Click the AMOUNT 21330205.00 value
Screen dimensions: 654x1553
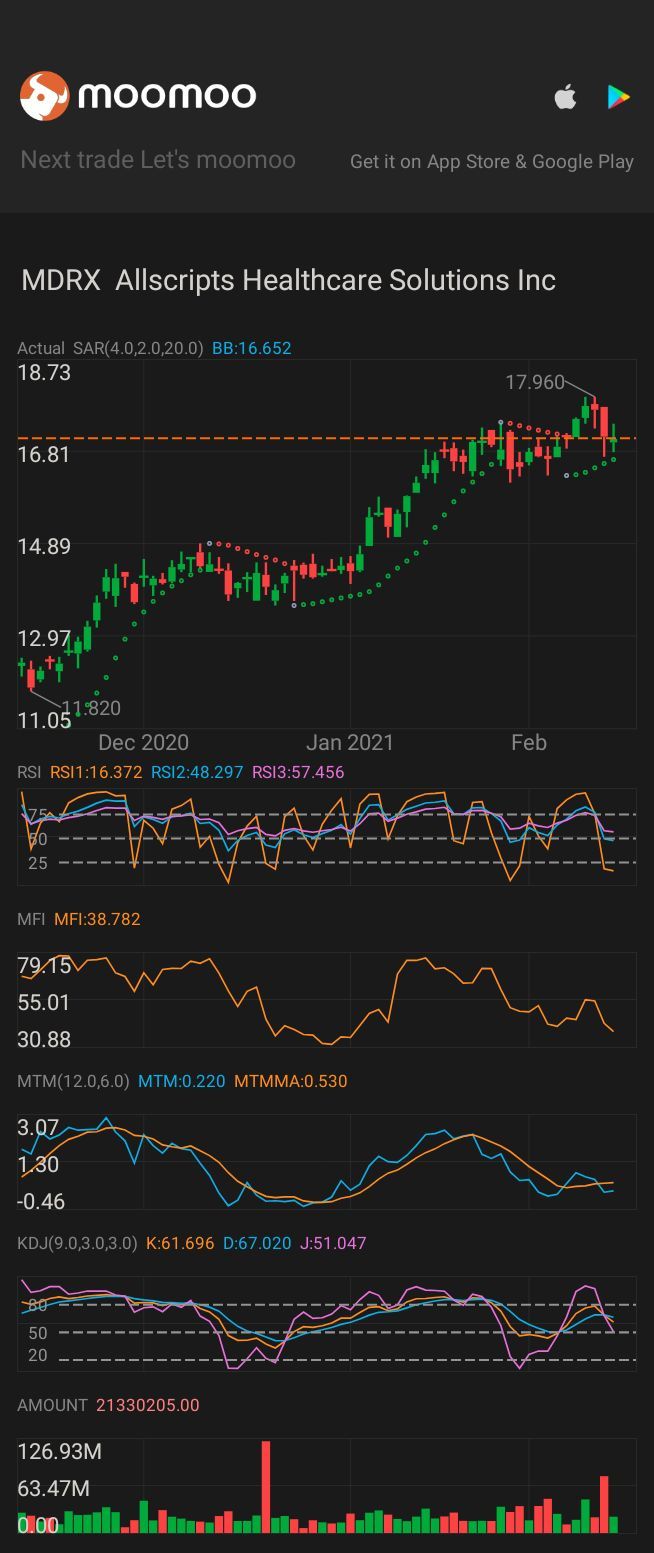[148, 1405]
